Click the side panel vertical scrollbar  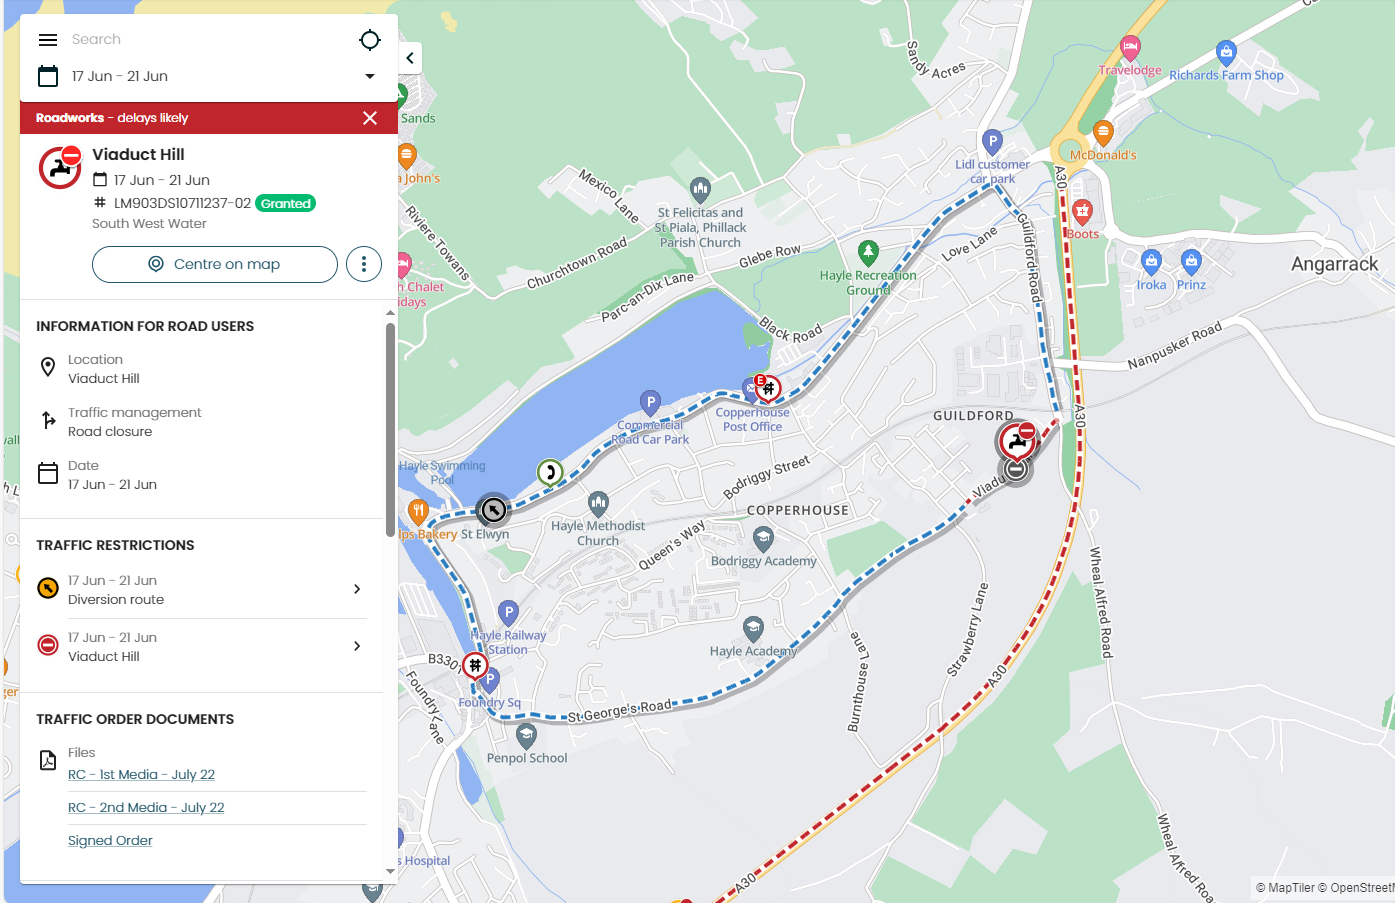pos(390,430)
